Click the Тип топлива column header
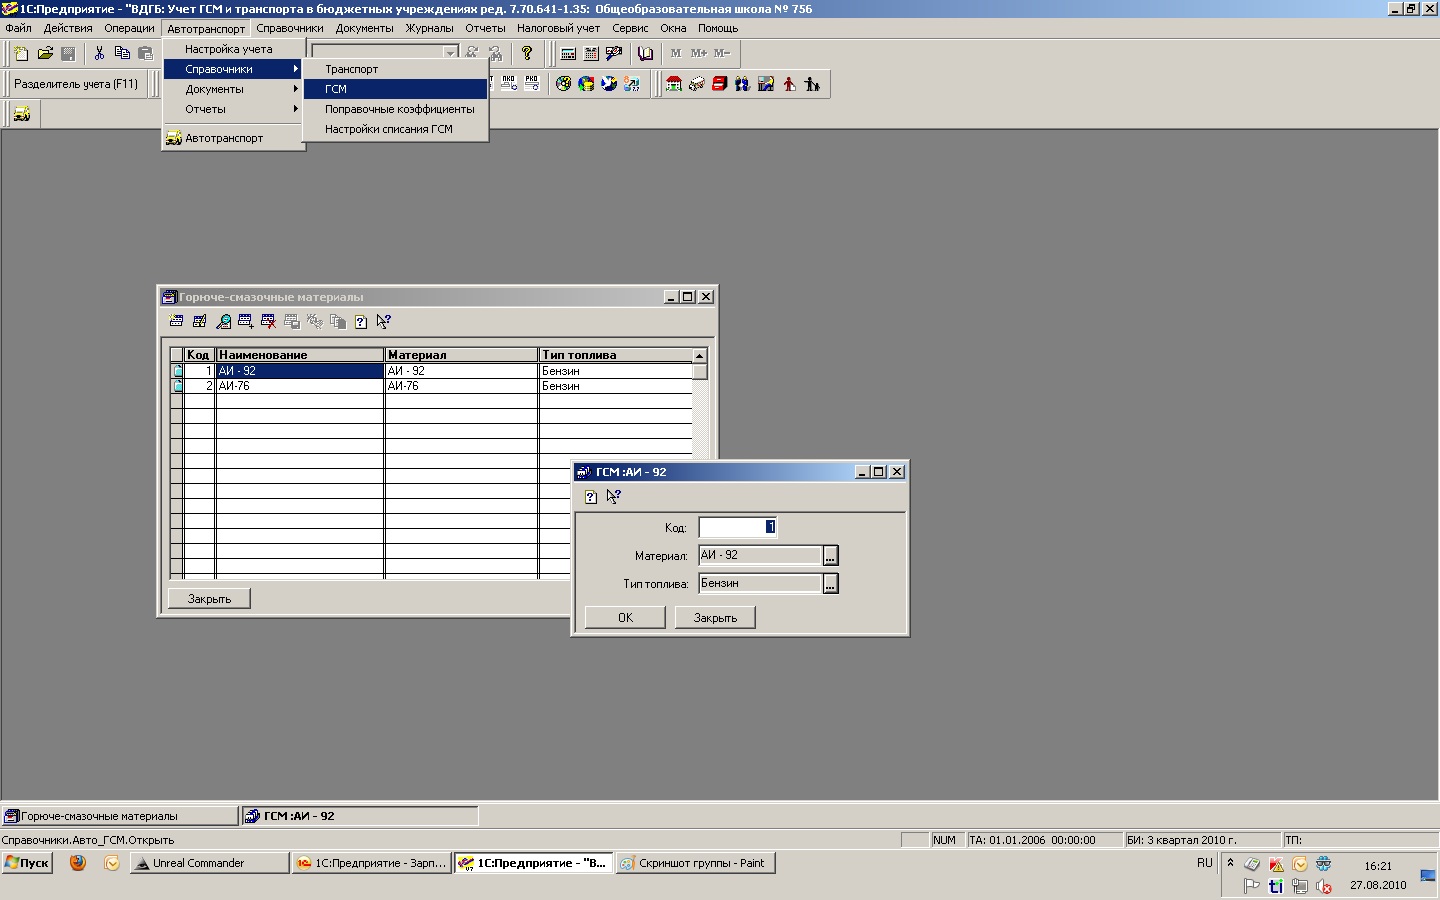 click(x=615, y=355)
